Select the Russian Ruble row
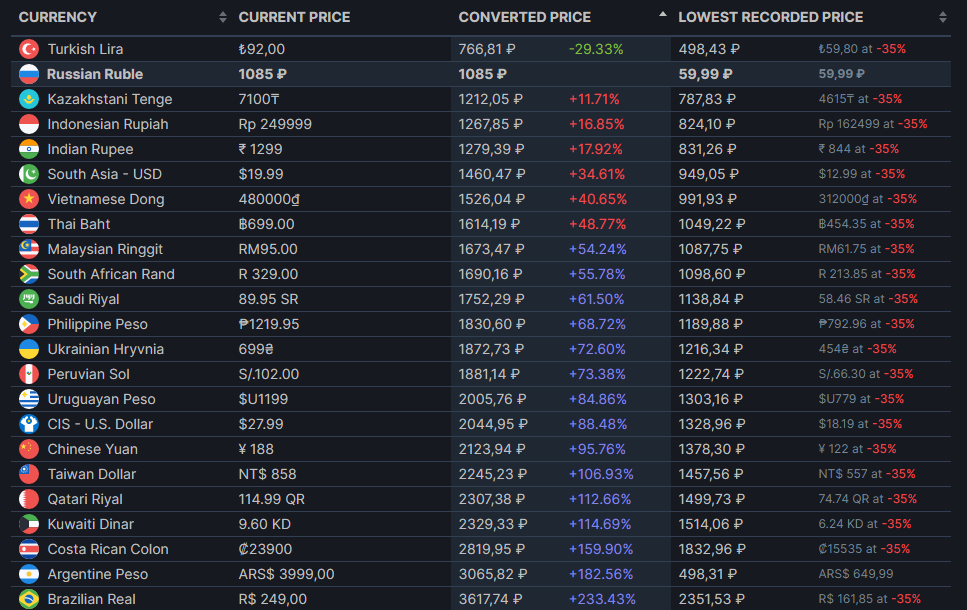The image size is (967, 610). (x=481, y=74)
